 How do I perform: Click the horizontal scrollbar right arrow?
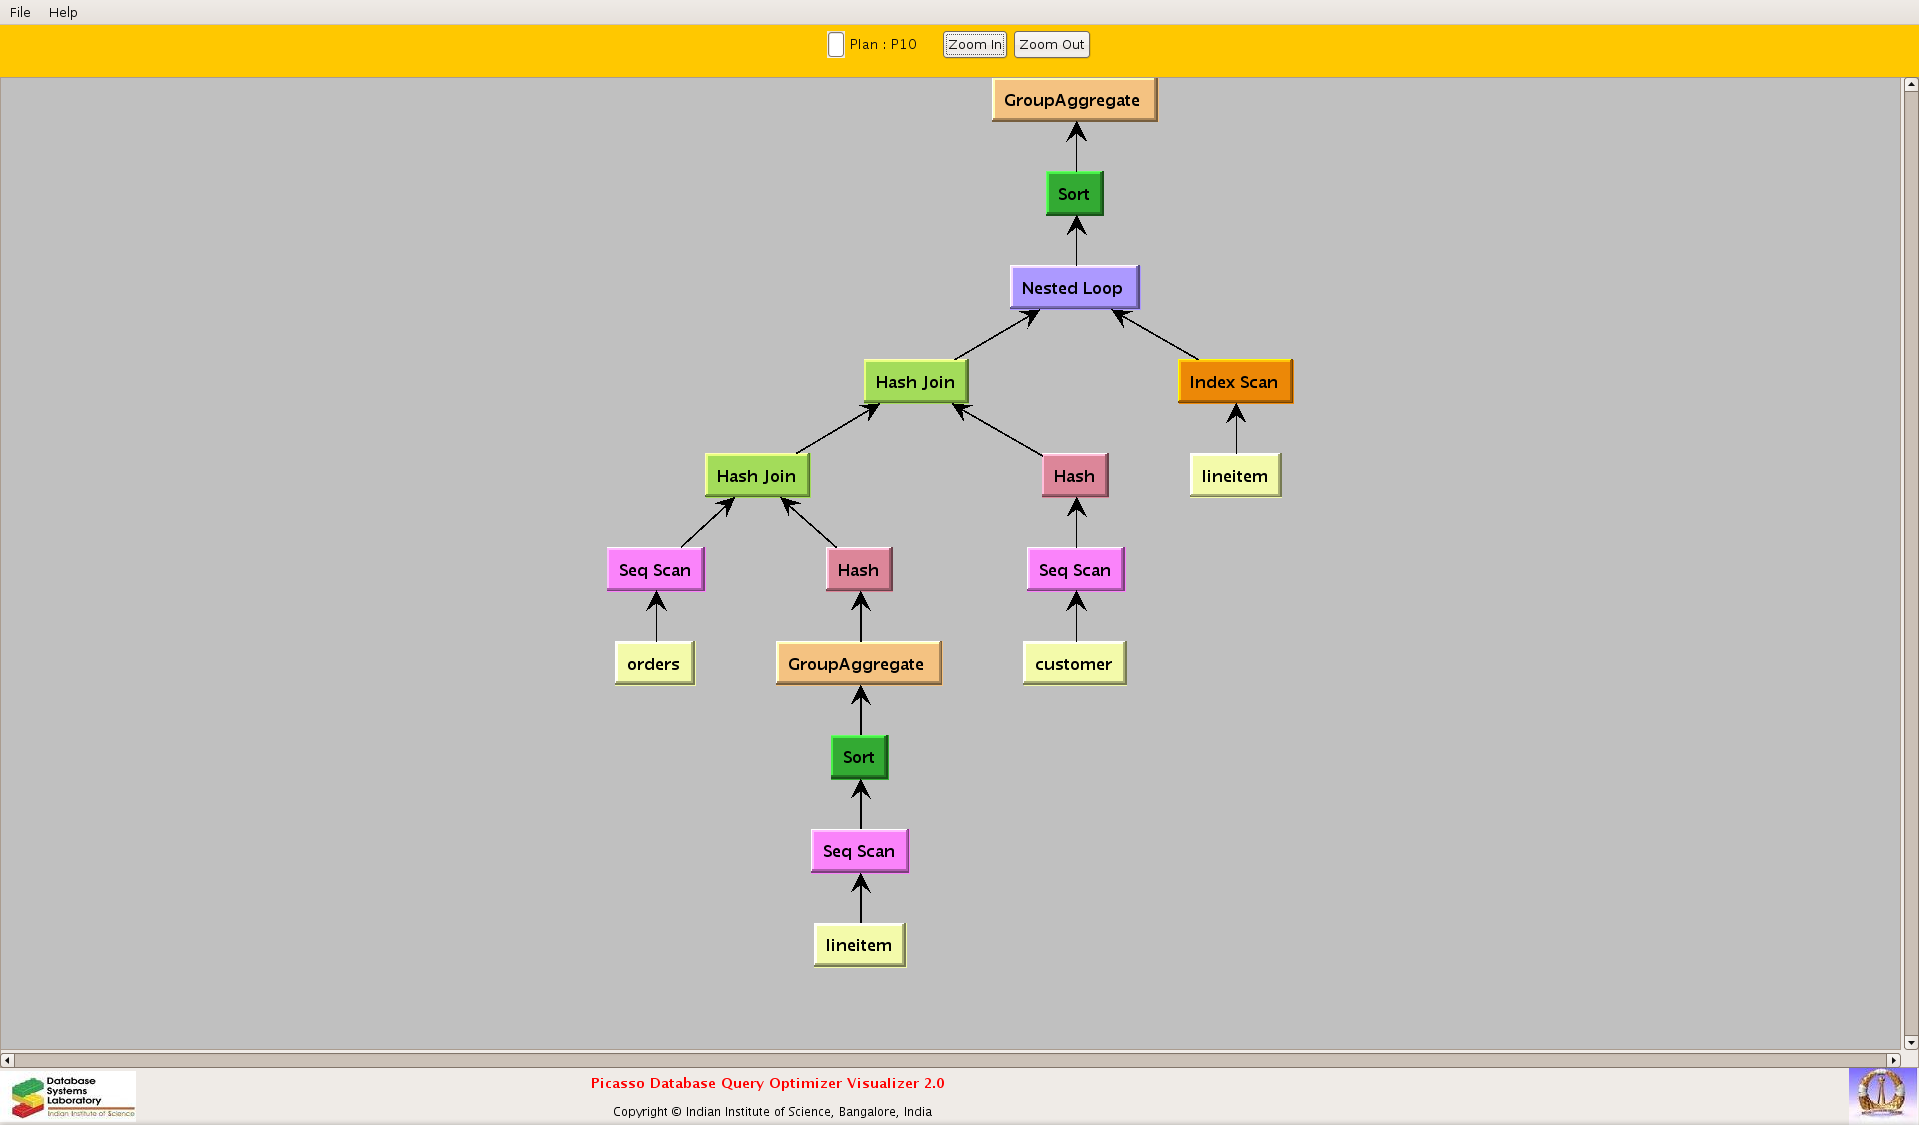point(1892,1060)
